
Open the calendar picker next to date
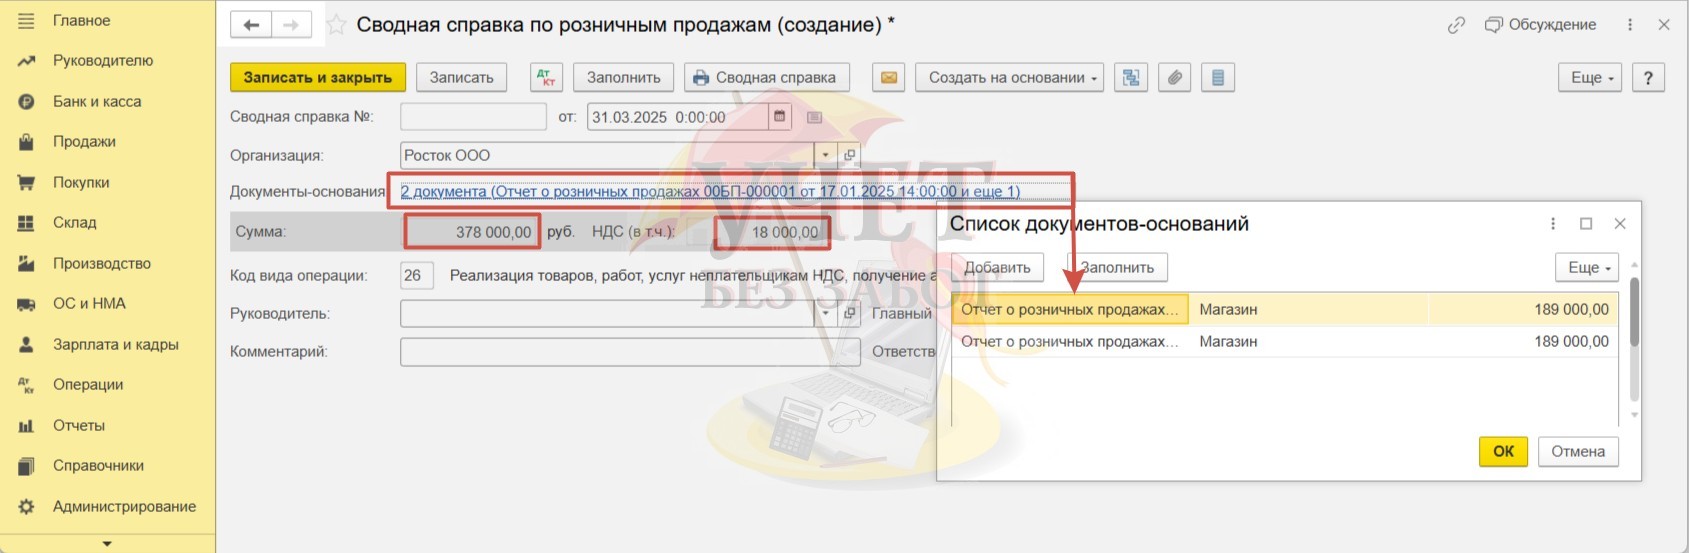point(780,117)
